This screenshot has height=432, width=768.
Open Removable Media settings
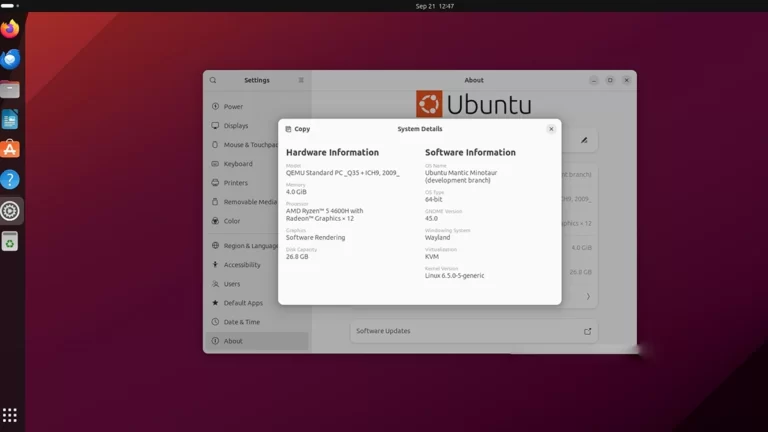tap(257, 202)
